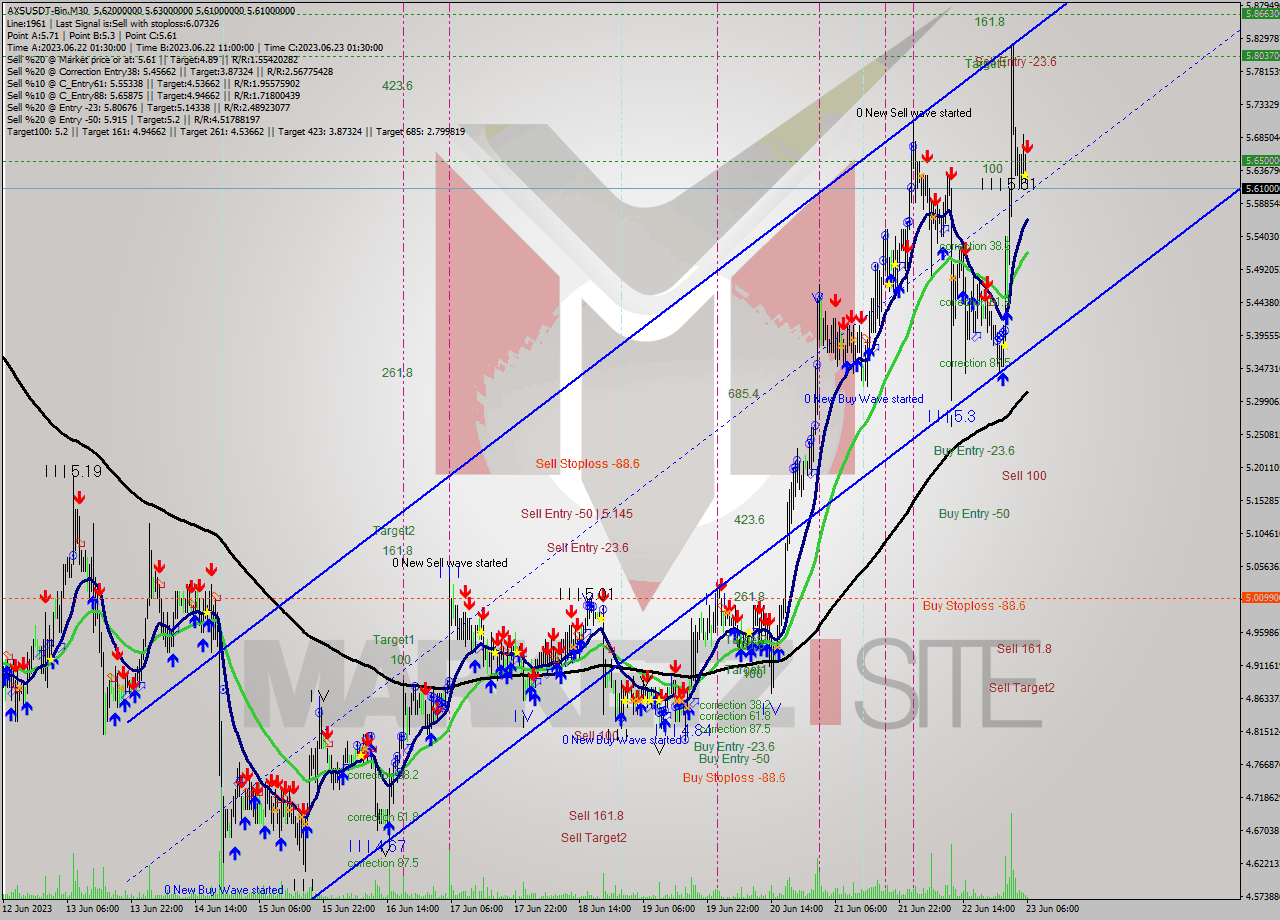The height and width of the screenshot is (920, 1280).
Task: Click the '19 Jun 22:00' time label
Action: [732, 909]
